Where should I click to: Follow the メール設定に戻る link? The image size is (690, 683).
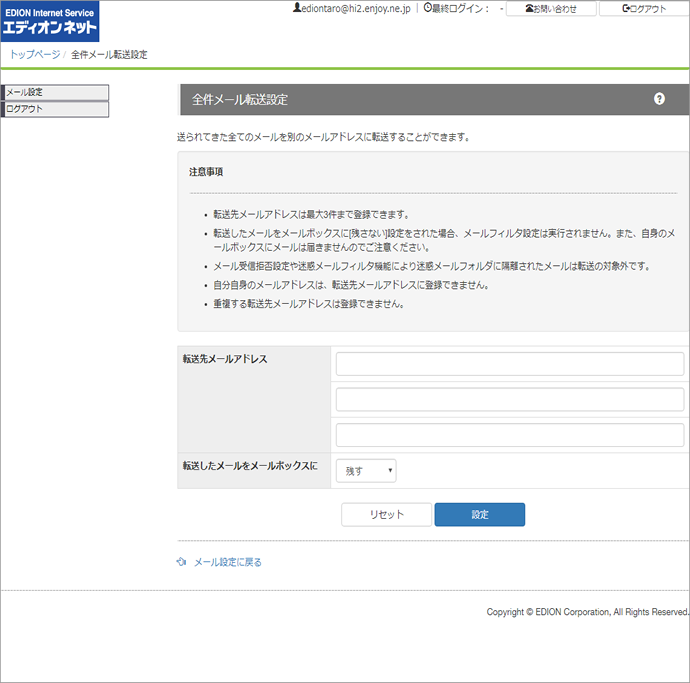coord(228,562)
